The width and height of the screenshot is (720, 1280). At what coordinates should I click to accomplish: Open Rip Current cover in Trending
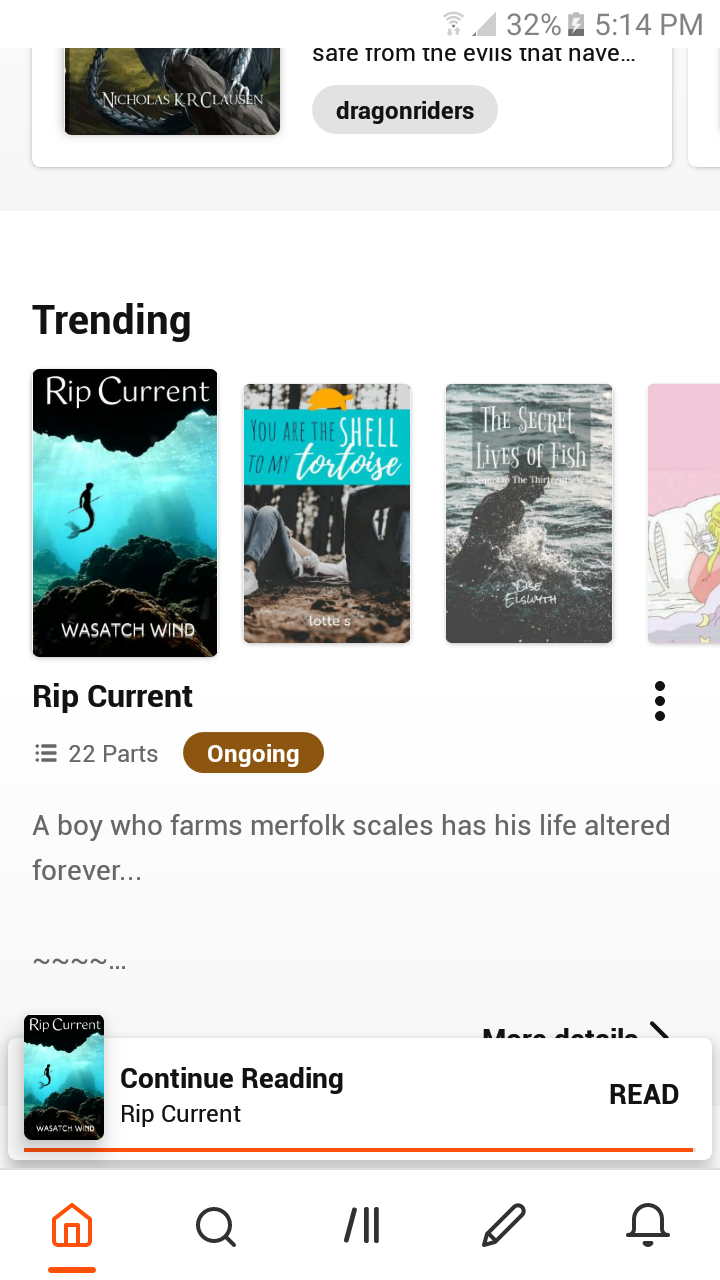click(125, 512)
